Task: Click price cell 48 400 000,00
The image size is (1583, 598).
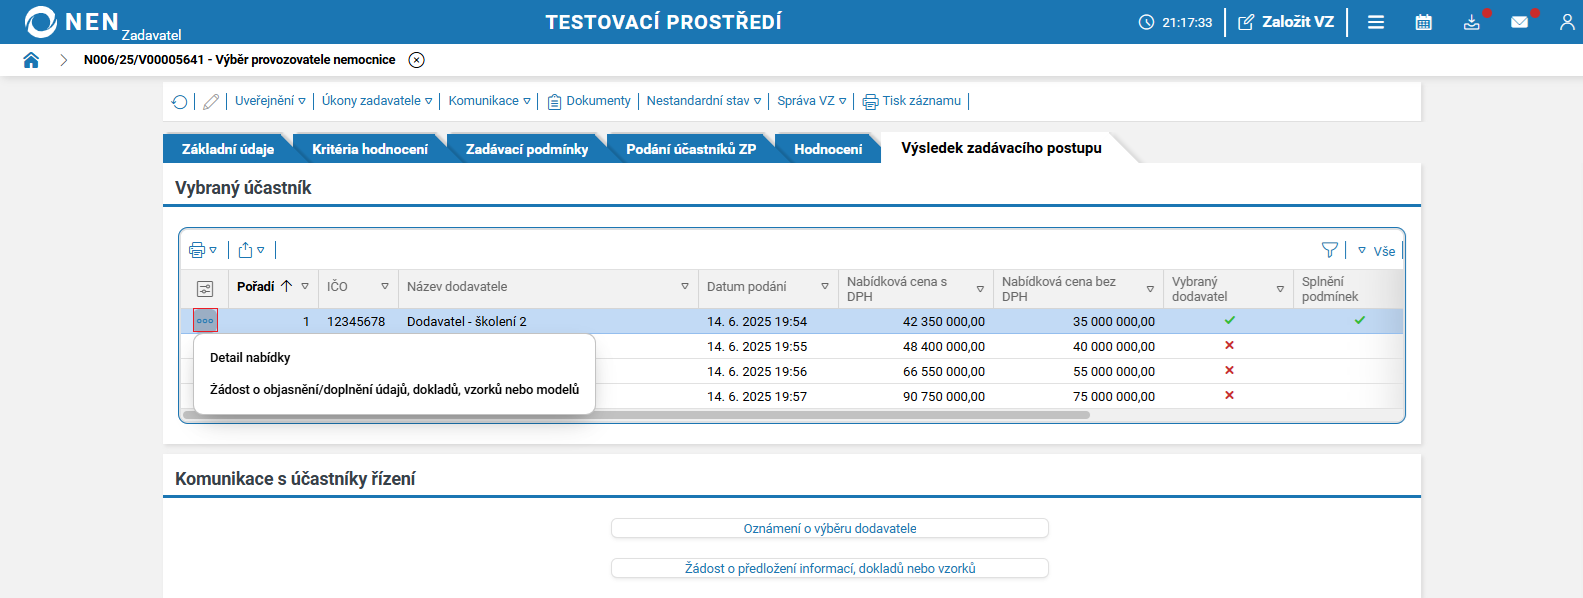Action: 944,347
